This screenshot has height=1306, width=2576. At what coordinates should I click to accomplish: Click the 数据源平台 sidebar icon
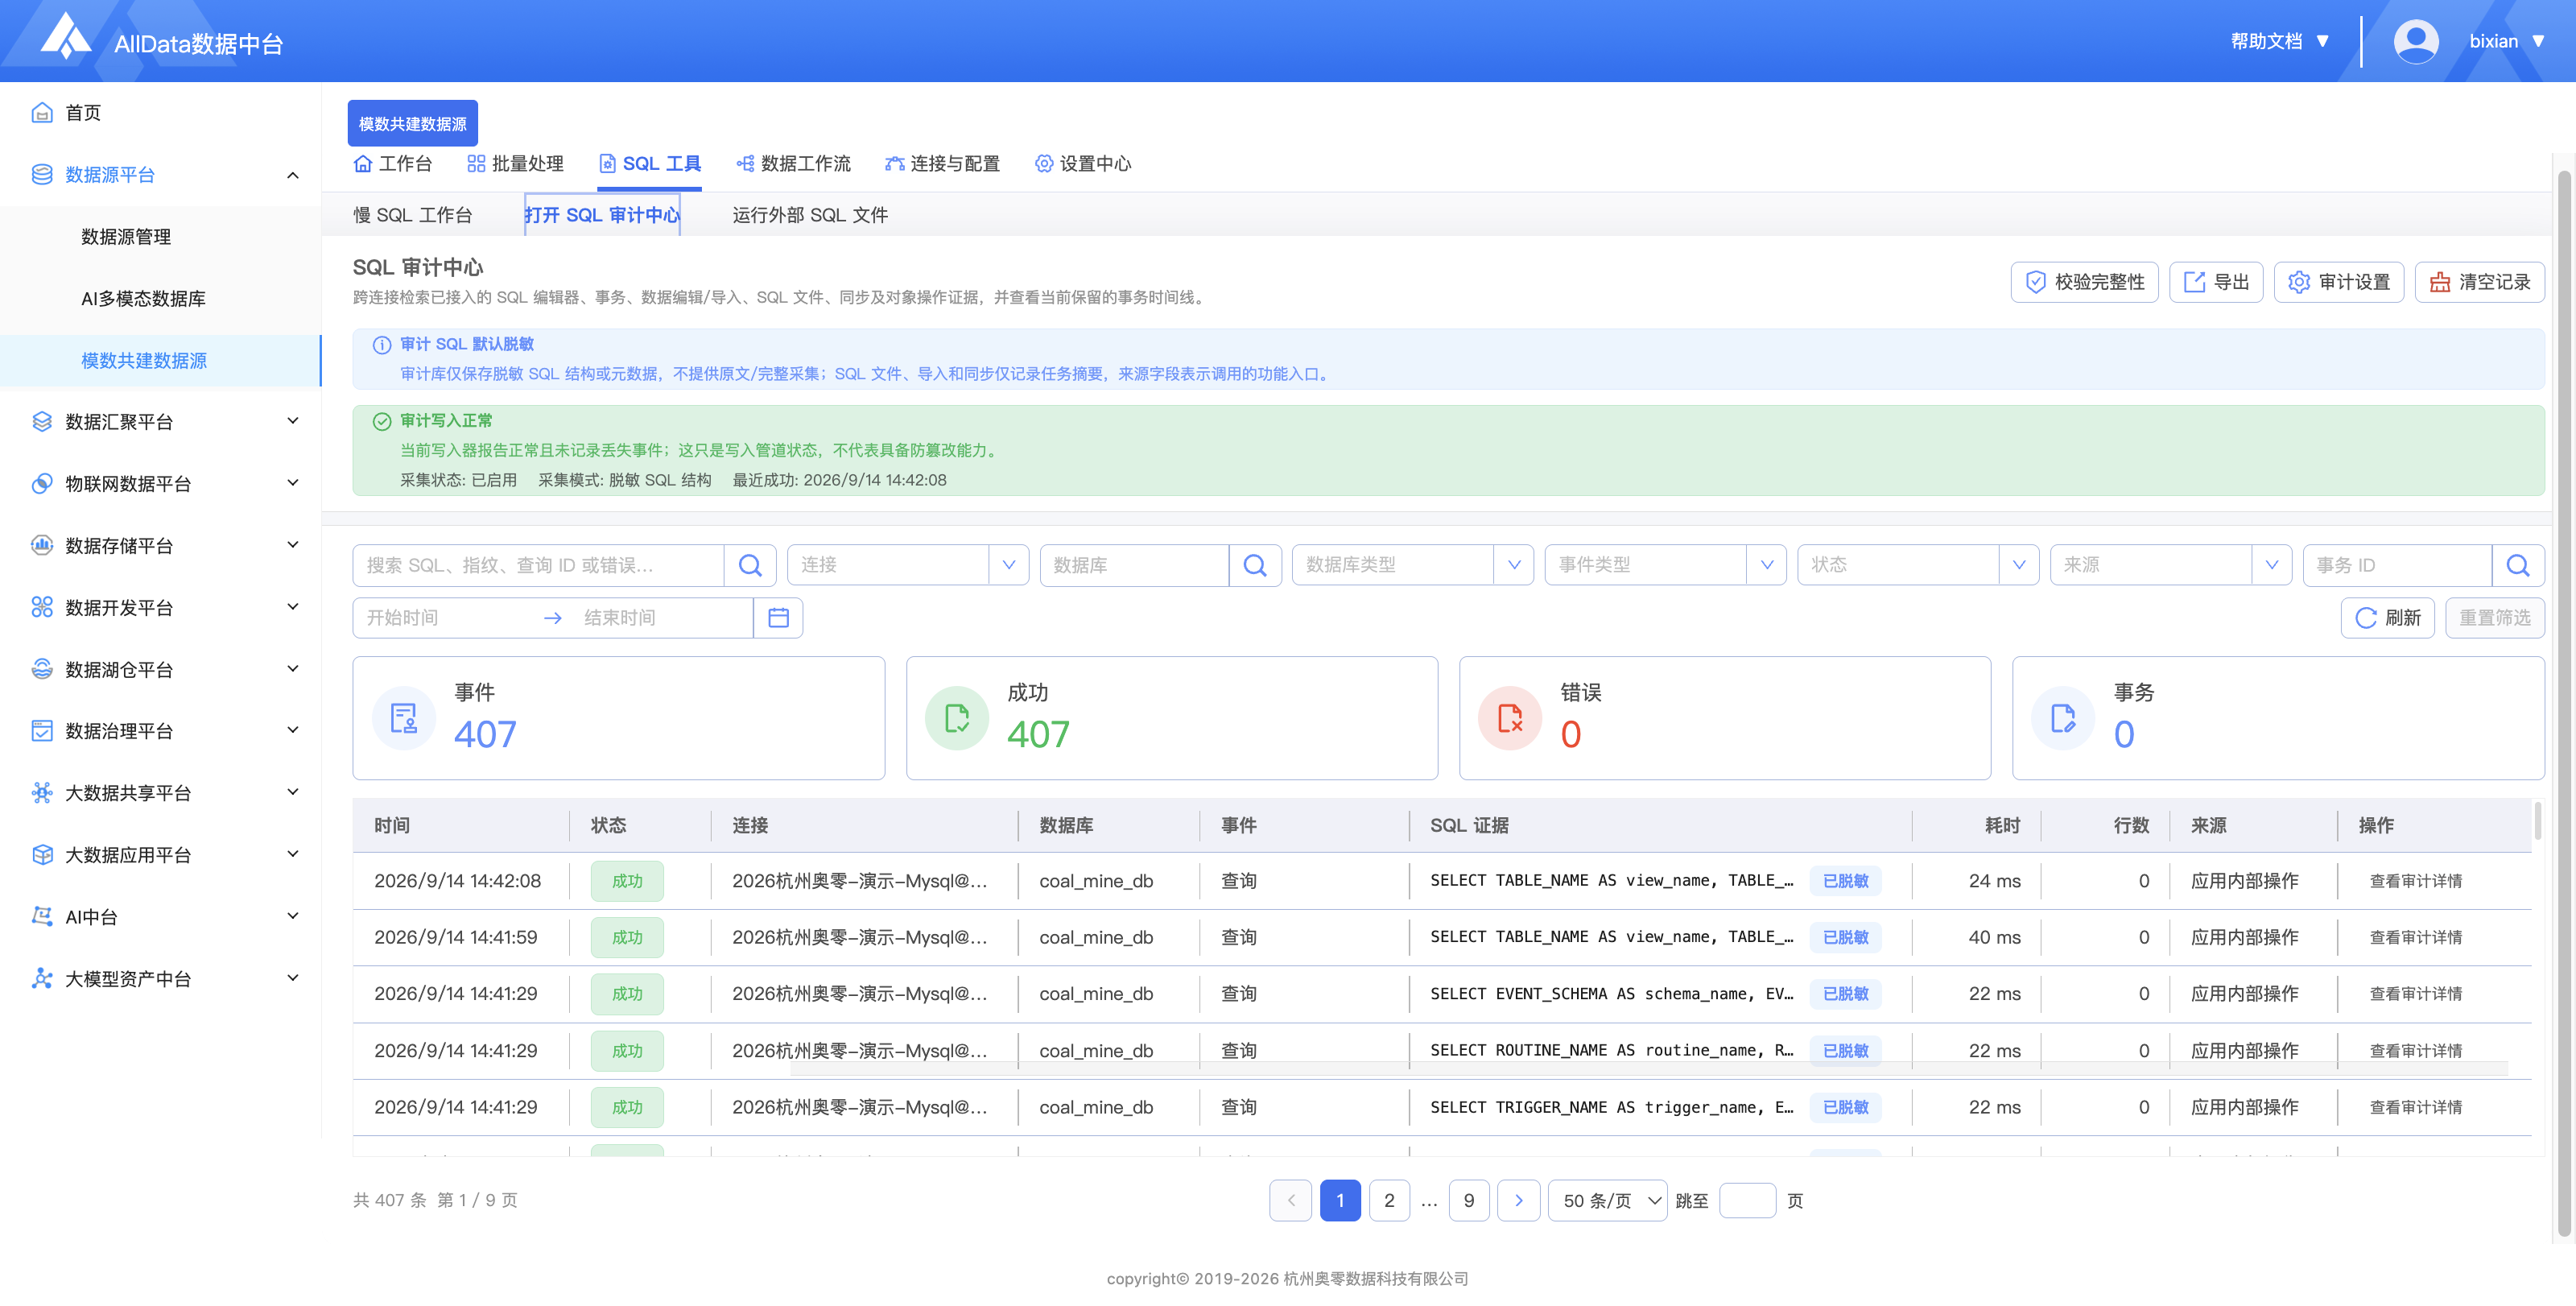(42, 174)
